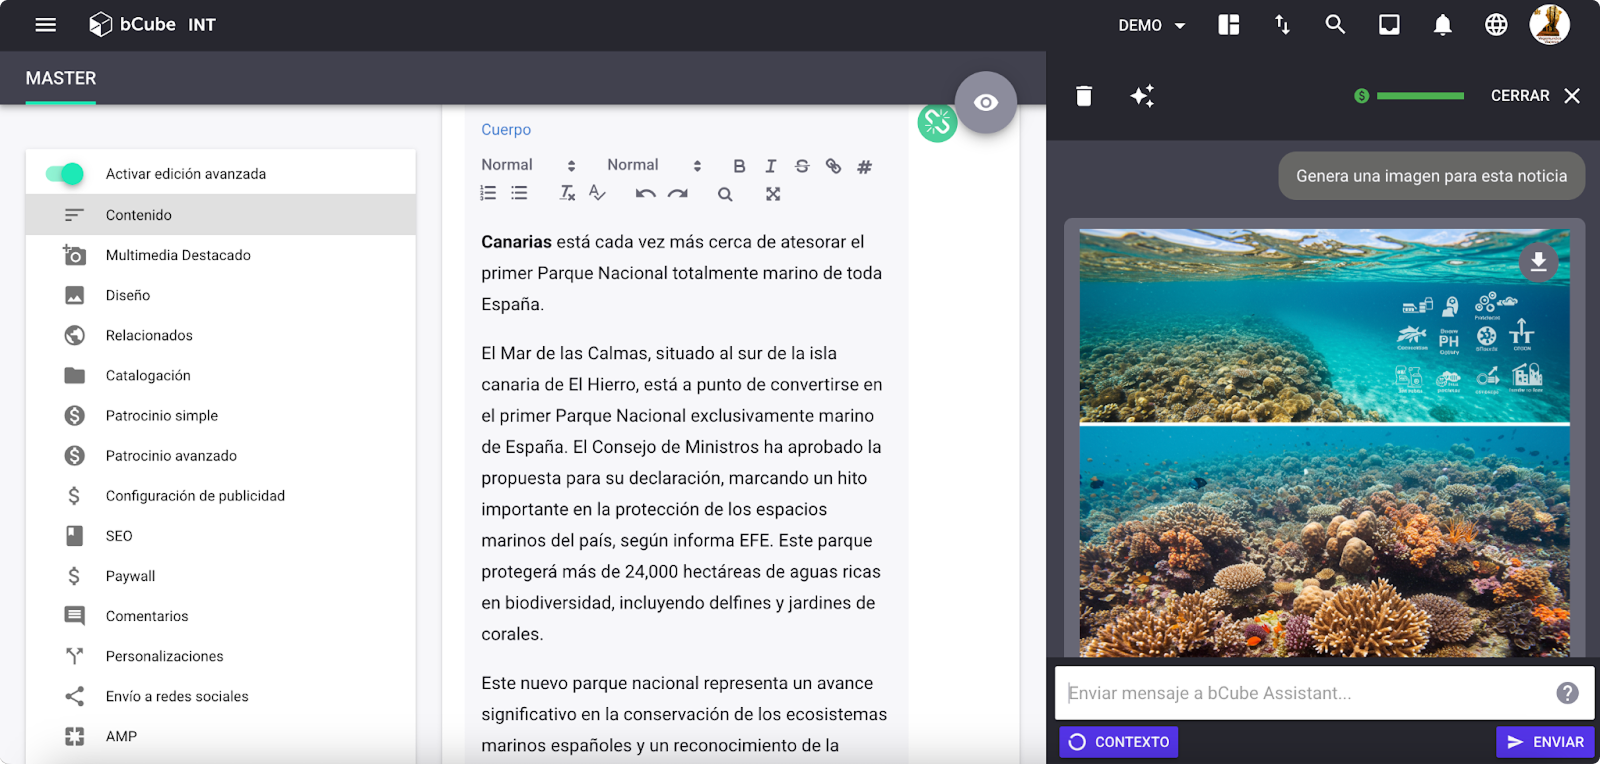
Task: Apply strikethrough formatting
Action: [x=802, y=166]
